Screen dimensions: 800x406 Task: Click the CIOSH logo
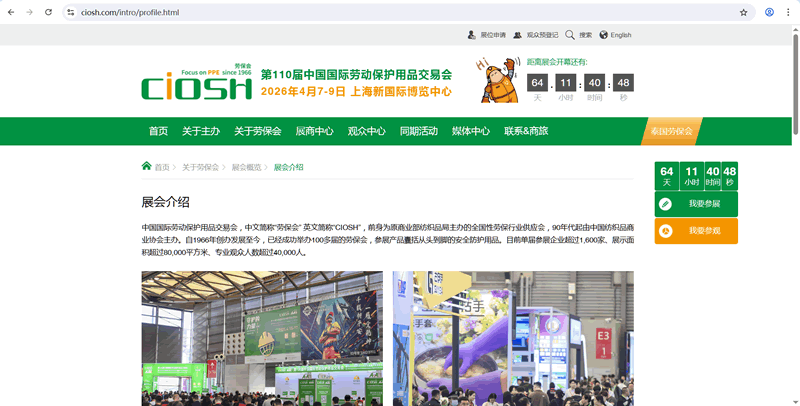[196, 84]
